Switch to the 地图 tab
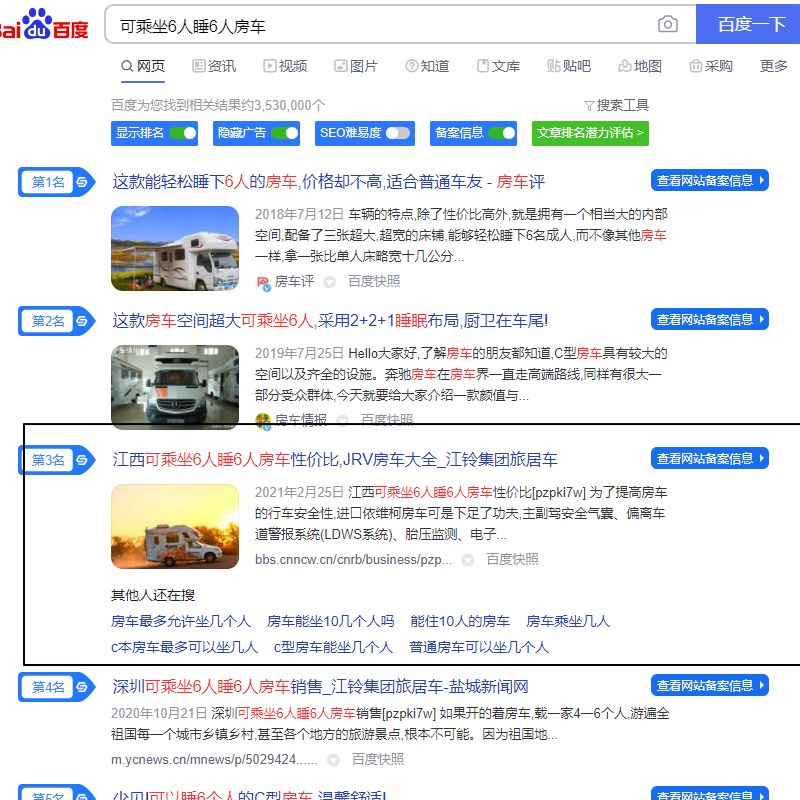The height and width of the screenshot is (800, 800). coord(640,66)
